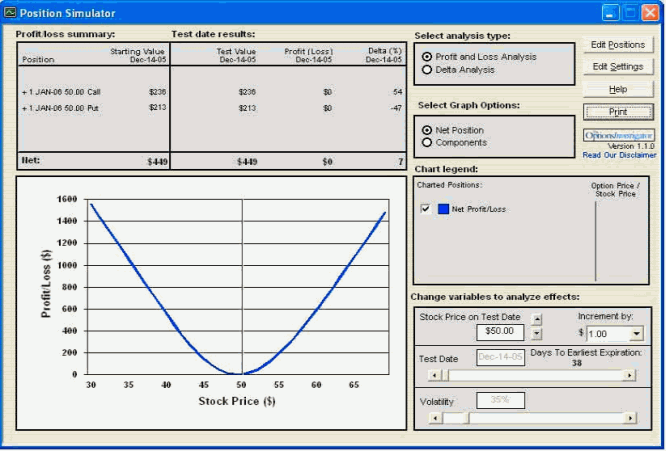This screenshot has width=666, height=451.
Task: Select Profit and Loss Analysis option
Action: [429, 57]
